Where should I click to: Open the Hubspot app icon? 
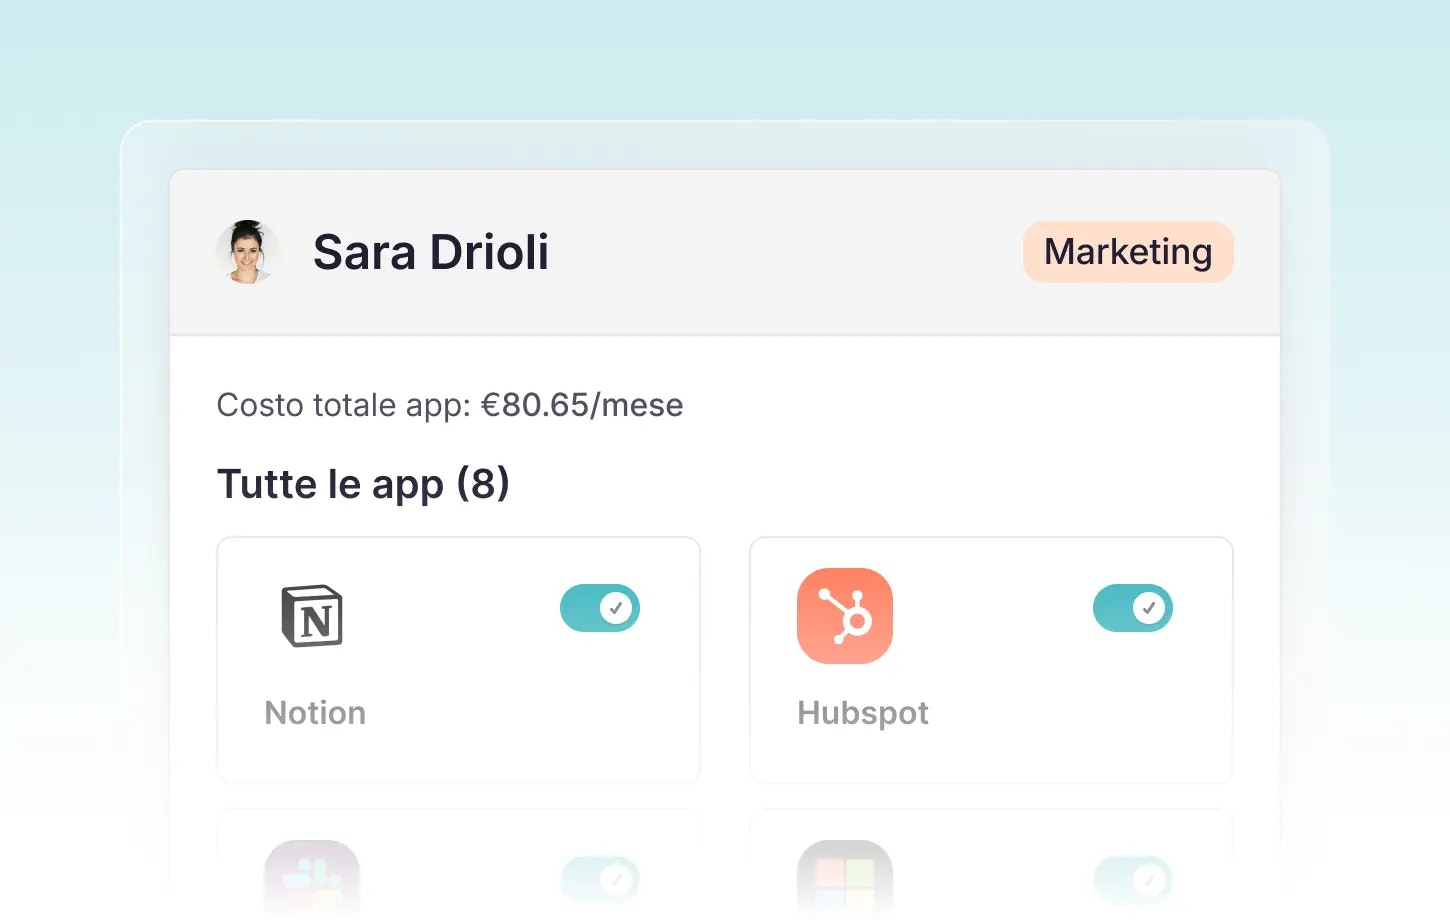(845, 616)
